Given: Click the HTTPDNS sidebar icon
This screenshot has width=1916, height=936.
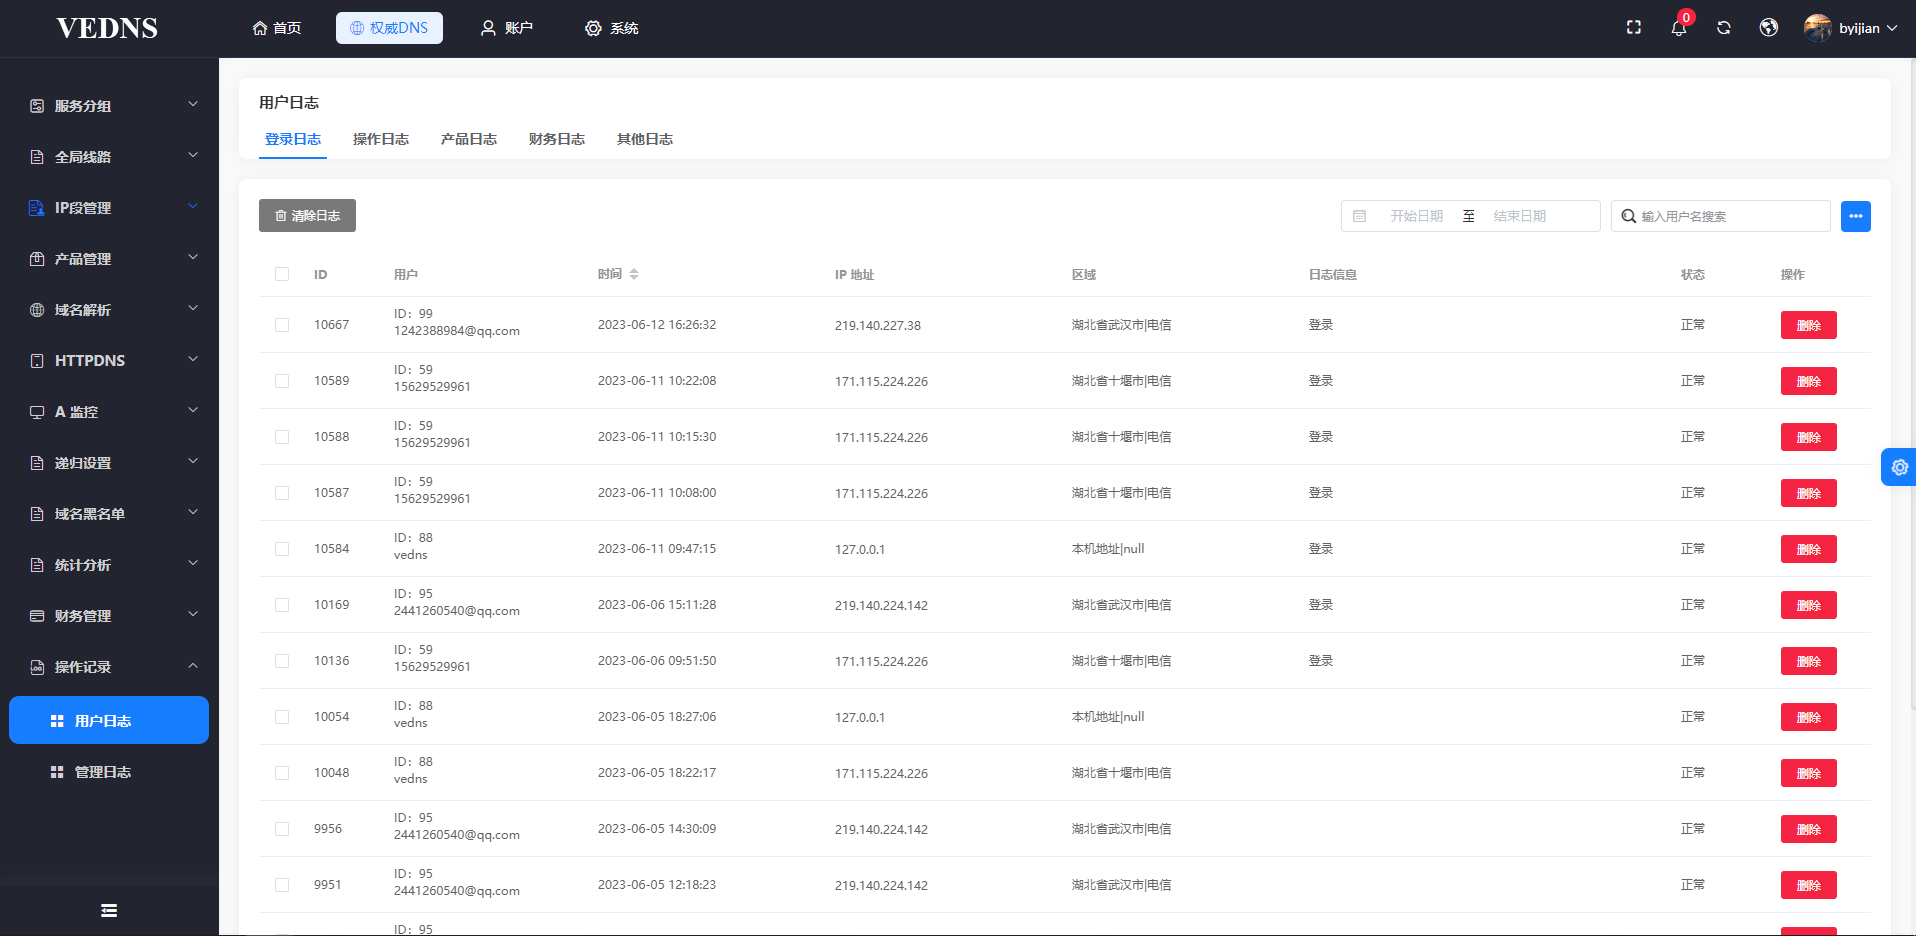Looking at the screenshot, I should click(37, 361).
